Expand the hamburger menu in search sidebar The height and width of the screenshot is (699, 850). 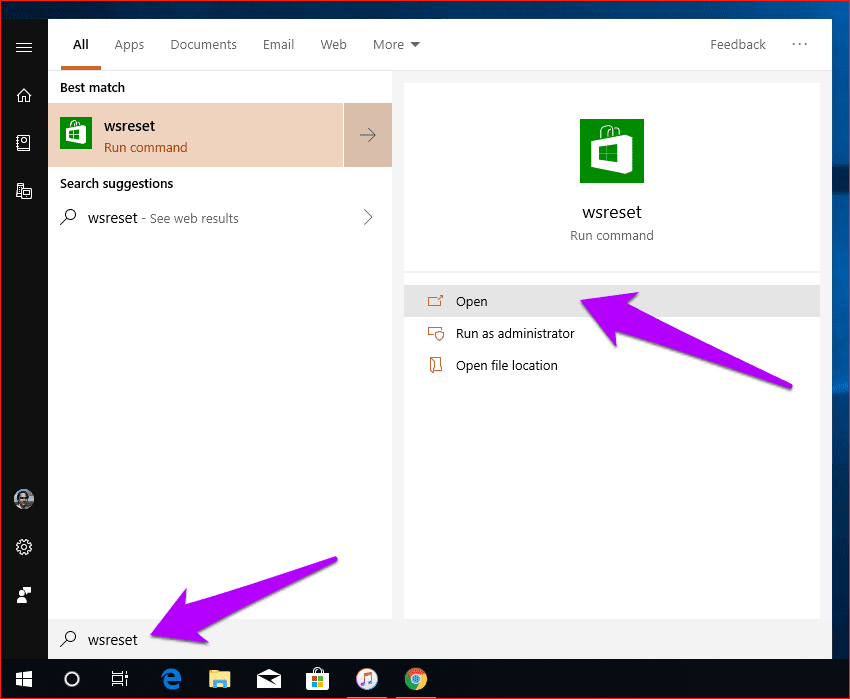pyautogui.click(x=24, y=48)
